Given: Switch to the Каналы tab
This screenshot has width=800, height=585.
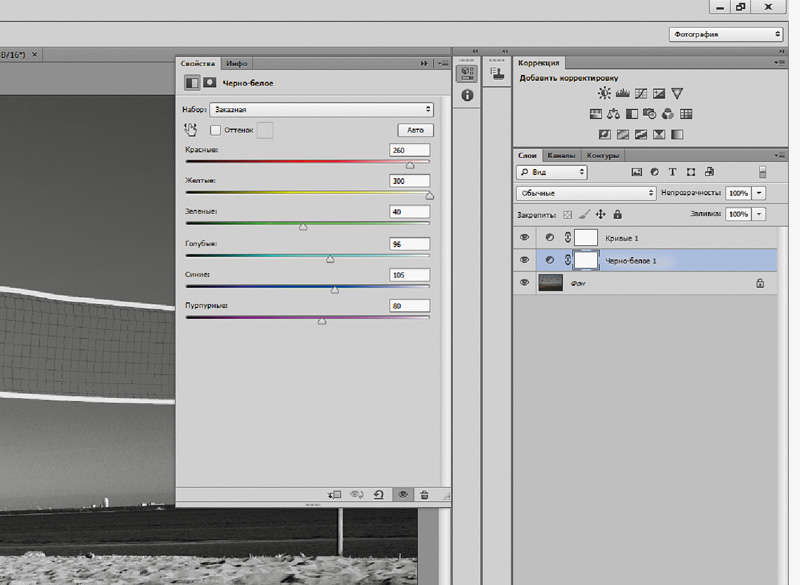Looking at the screenshot, I should coord(561,156).
